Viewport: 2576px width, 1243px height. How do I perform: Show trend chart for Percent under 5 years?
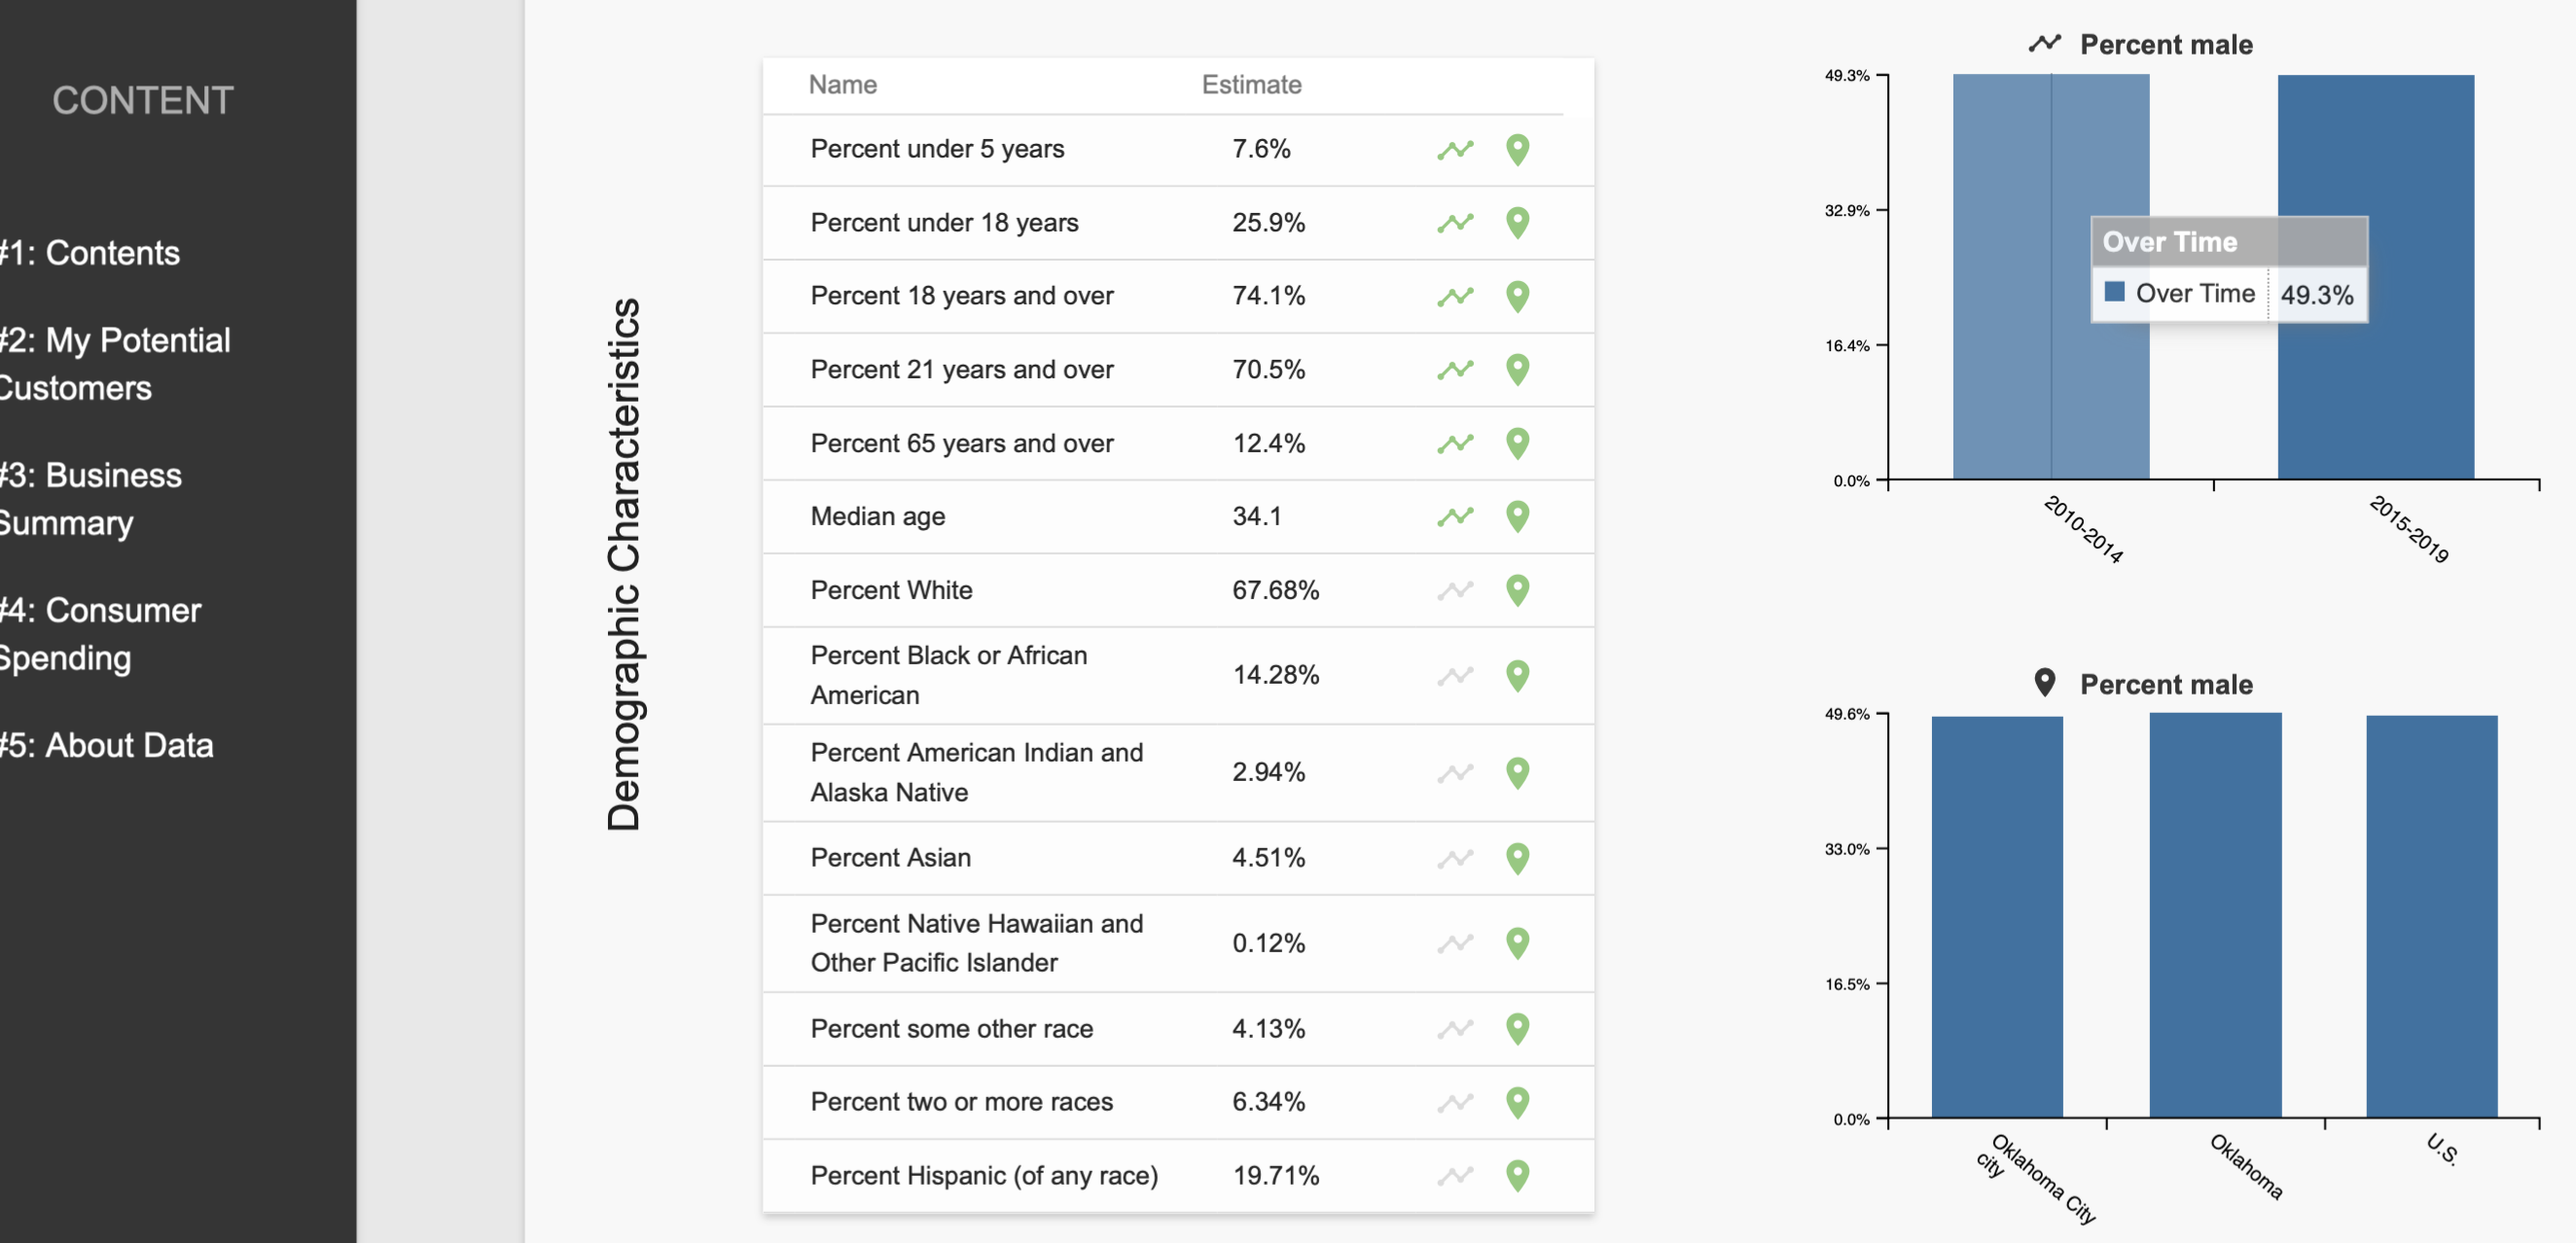[x=1455, y=150]
